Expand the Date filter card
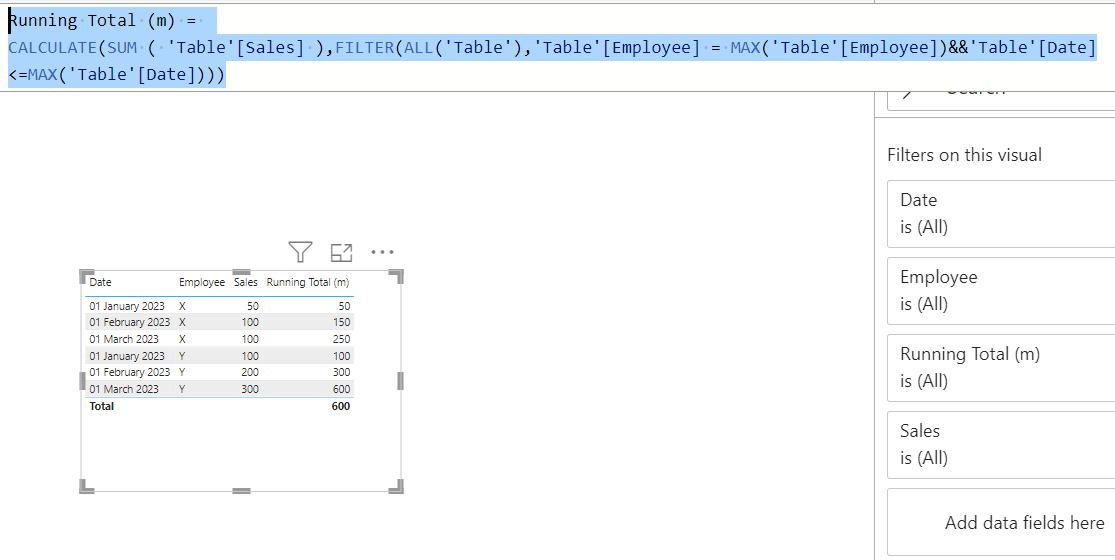The width and height of the screenshot is (1115, 560). point(1001,213)
